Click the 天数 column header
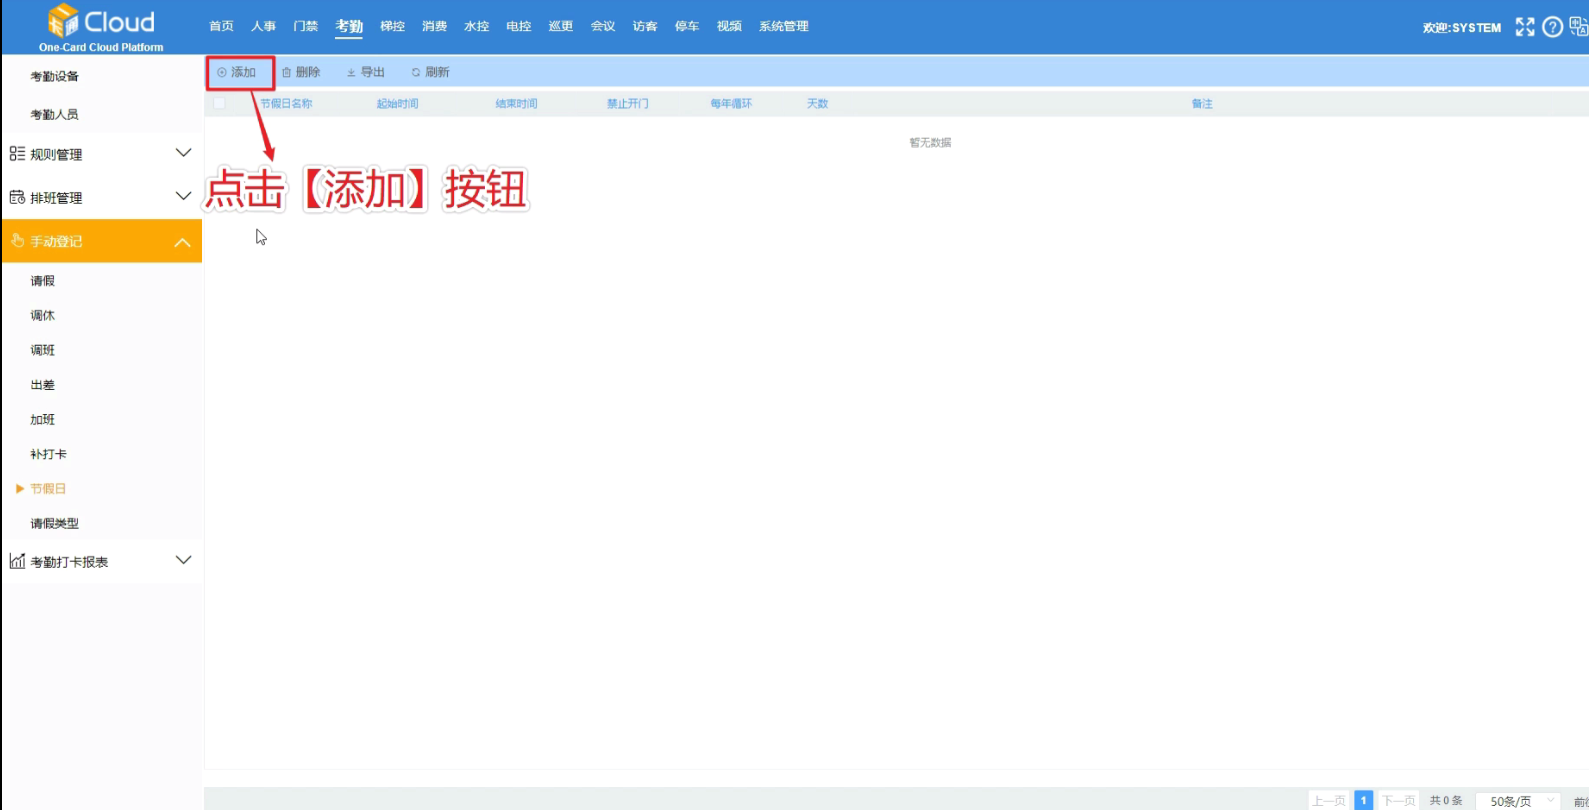 point(817,103)
